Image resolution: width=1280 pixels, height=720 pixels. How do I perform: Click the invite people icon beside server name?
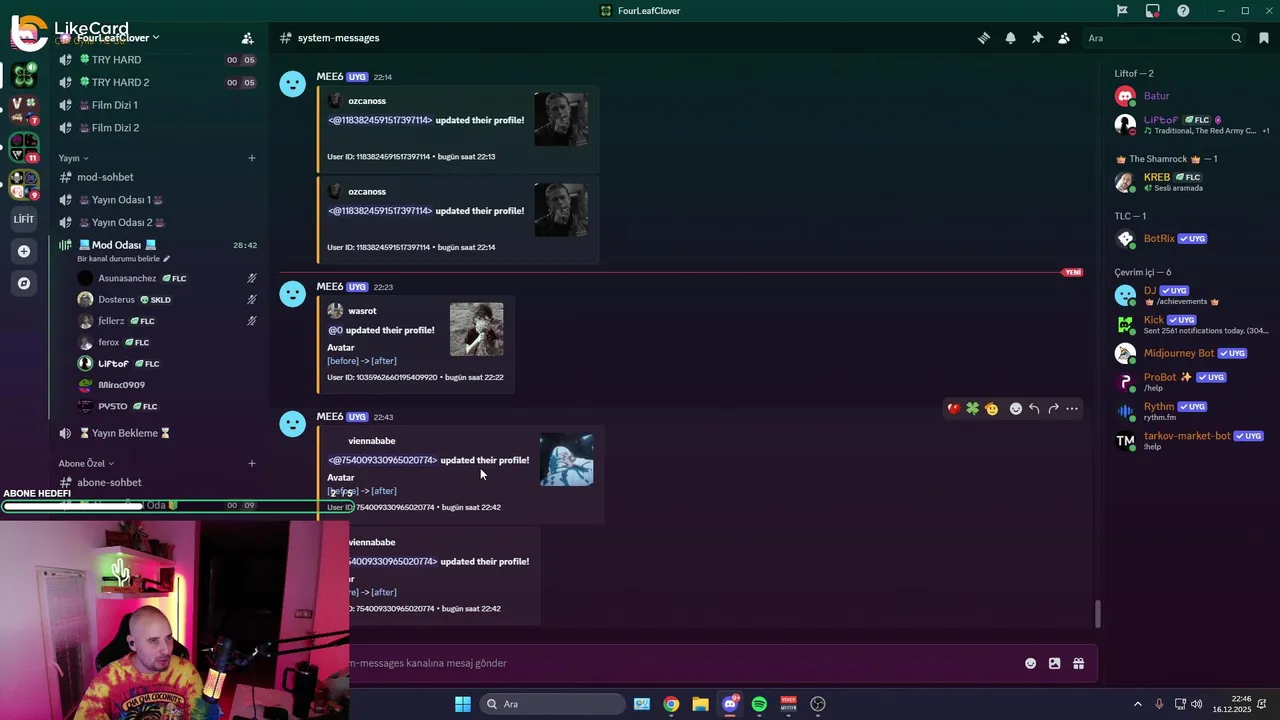247,38
